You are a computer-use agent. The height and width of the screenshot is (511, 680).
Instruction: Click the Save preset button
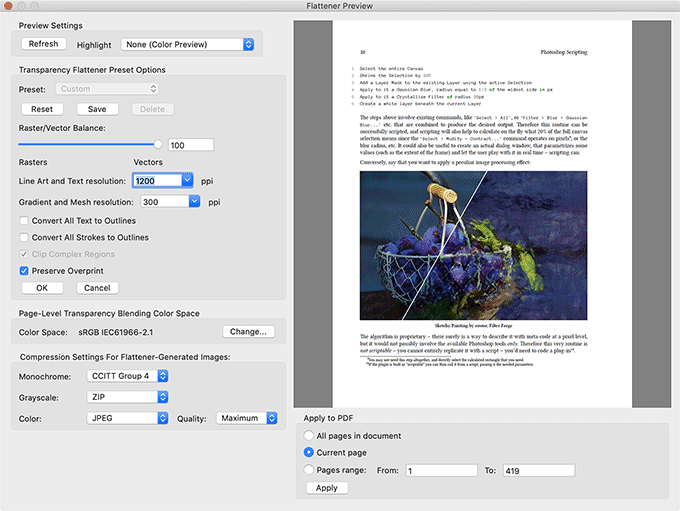tap(97, 109)
